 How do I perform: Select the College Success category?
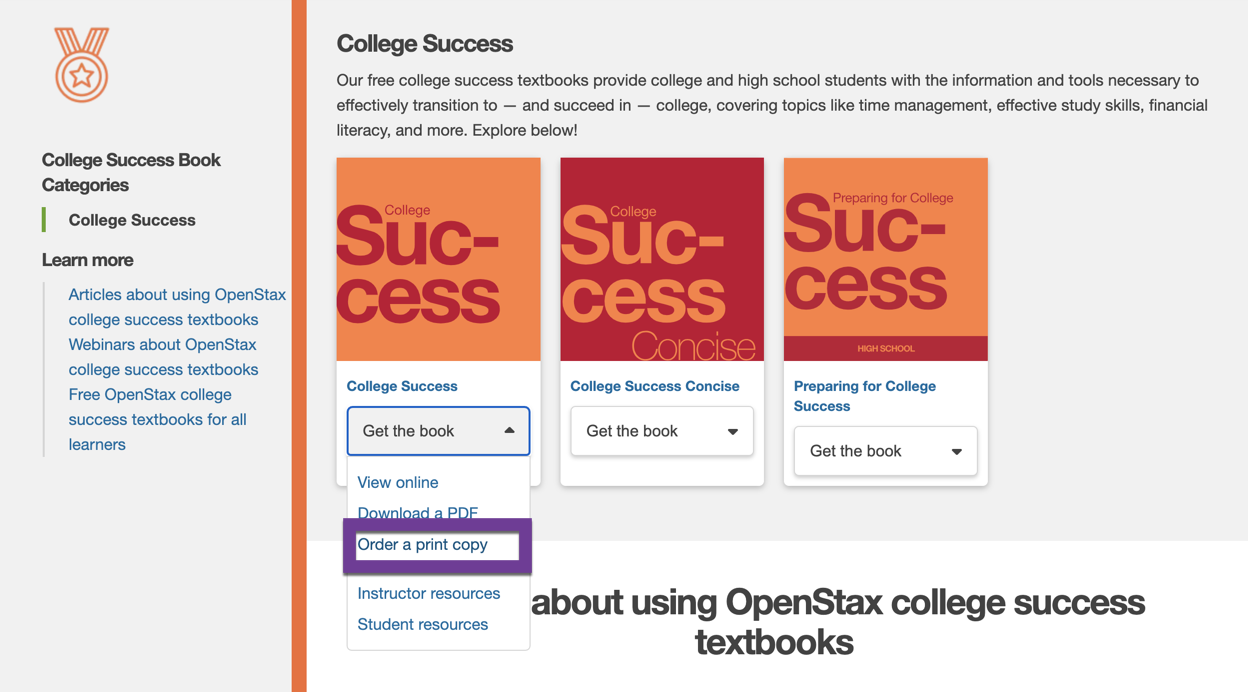[x=132, y=220]
